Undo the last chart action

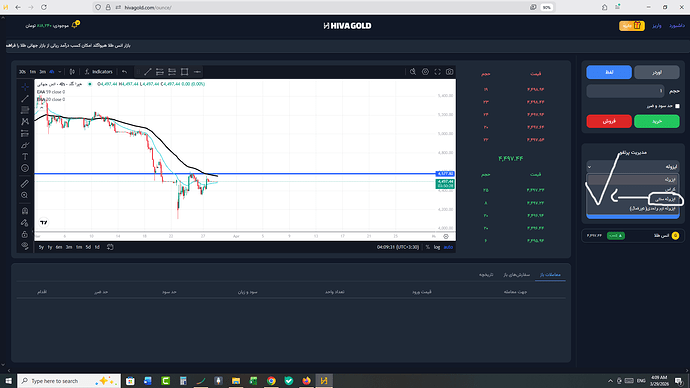pos(125,72)
